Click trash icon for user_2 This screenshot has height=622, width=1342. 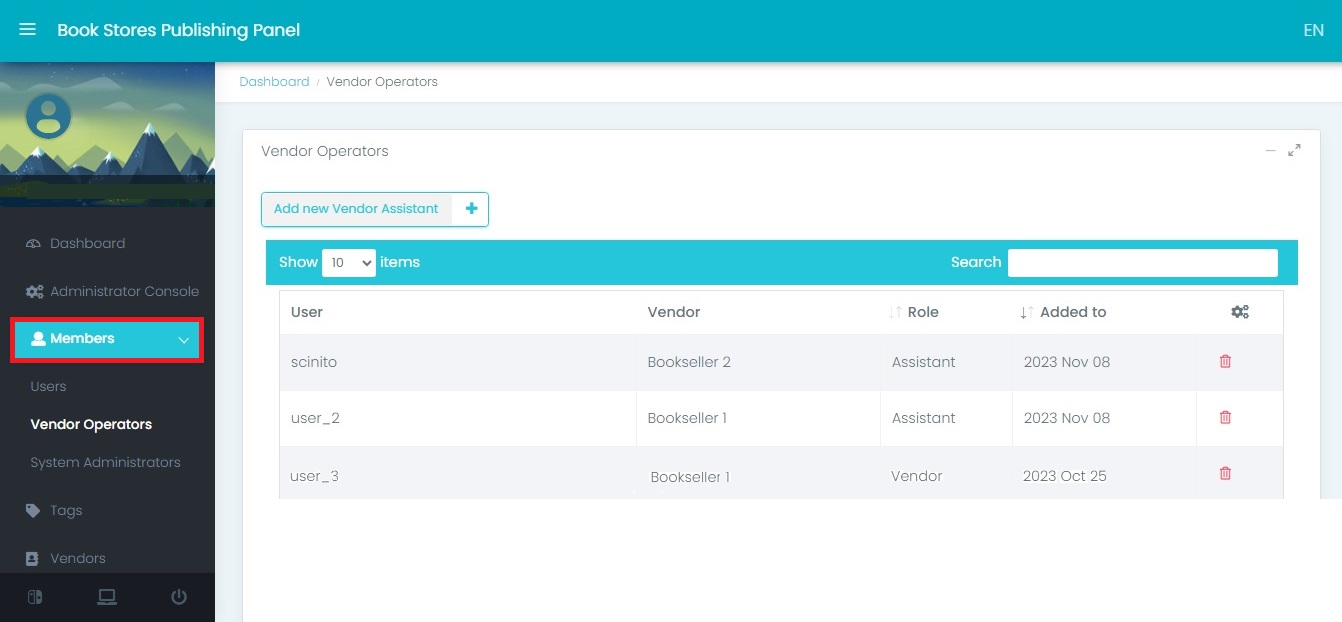(1225, 417)
